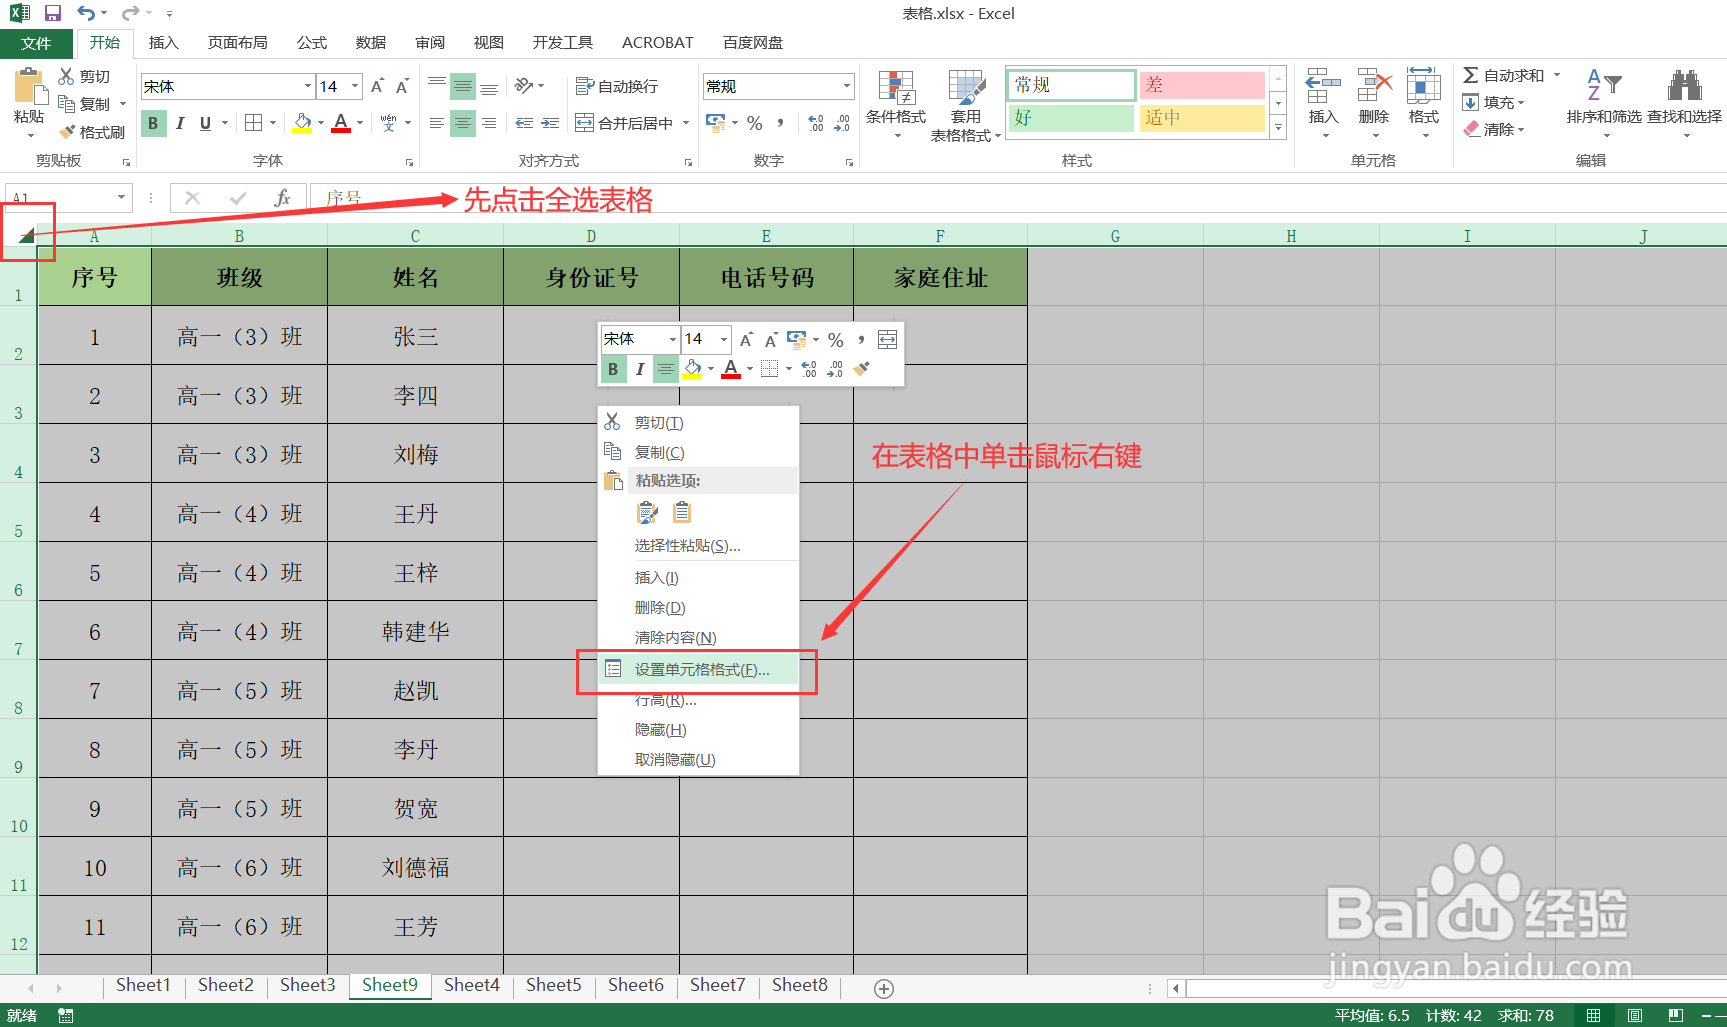Viewport: 1727px width, 1027px height.
Task: Click the Save icon in quick access toolbar
Action: point(53,13)
